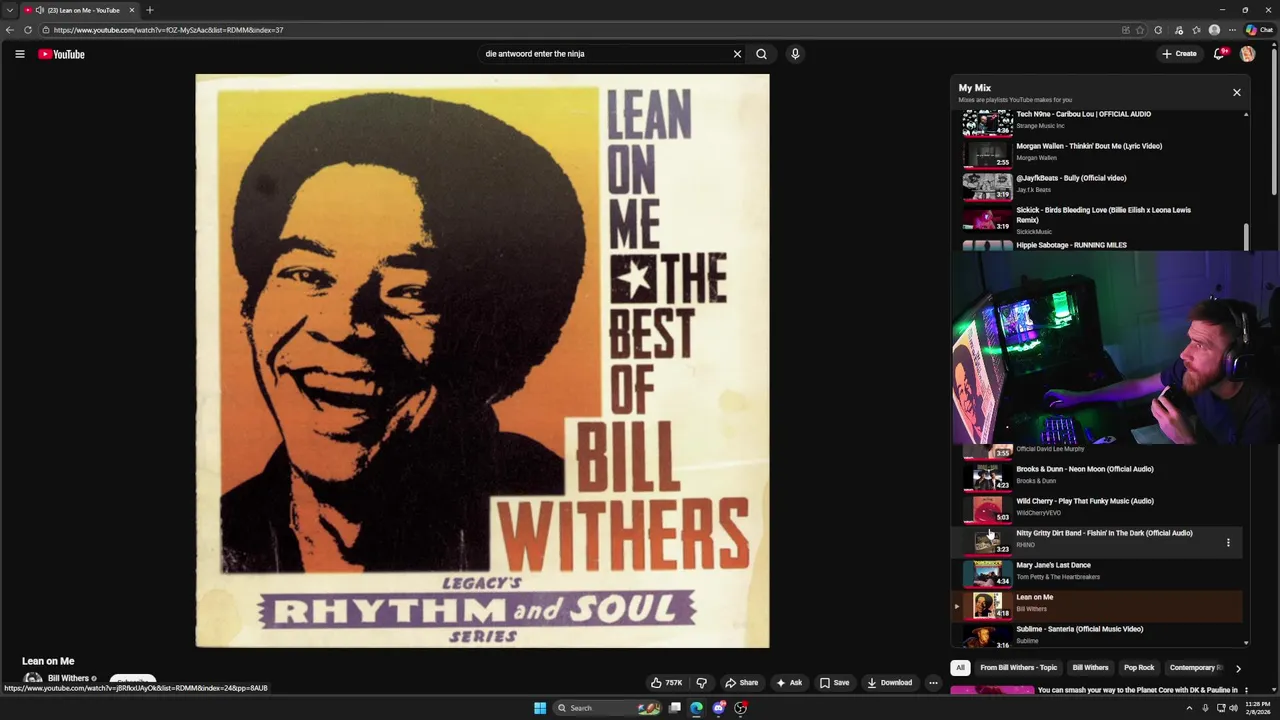The image size is (1280, 720).
Task: Open a new browser tab
Action: (x=150, y=10)
